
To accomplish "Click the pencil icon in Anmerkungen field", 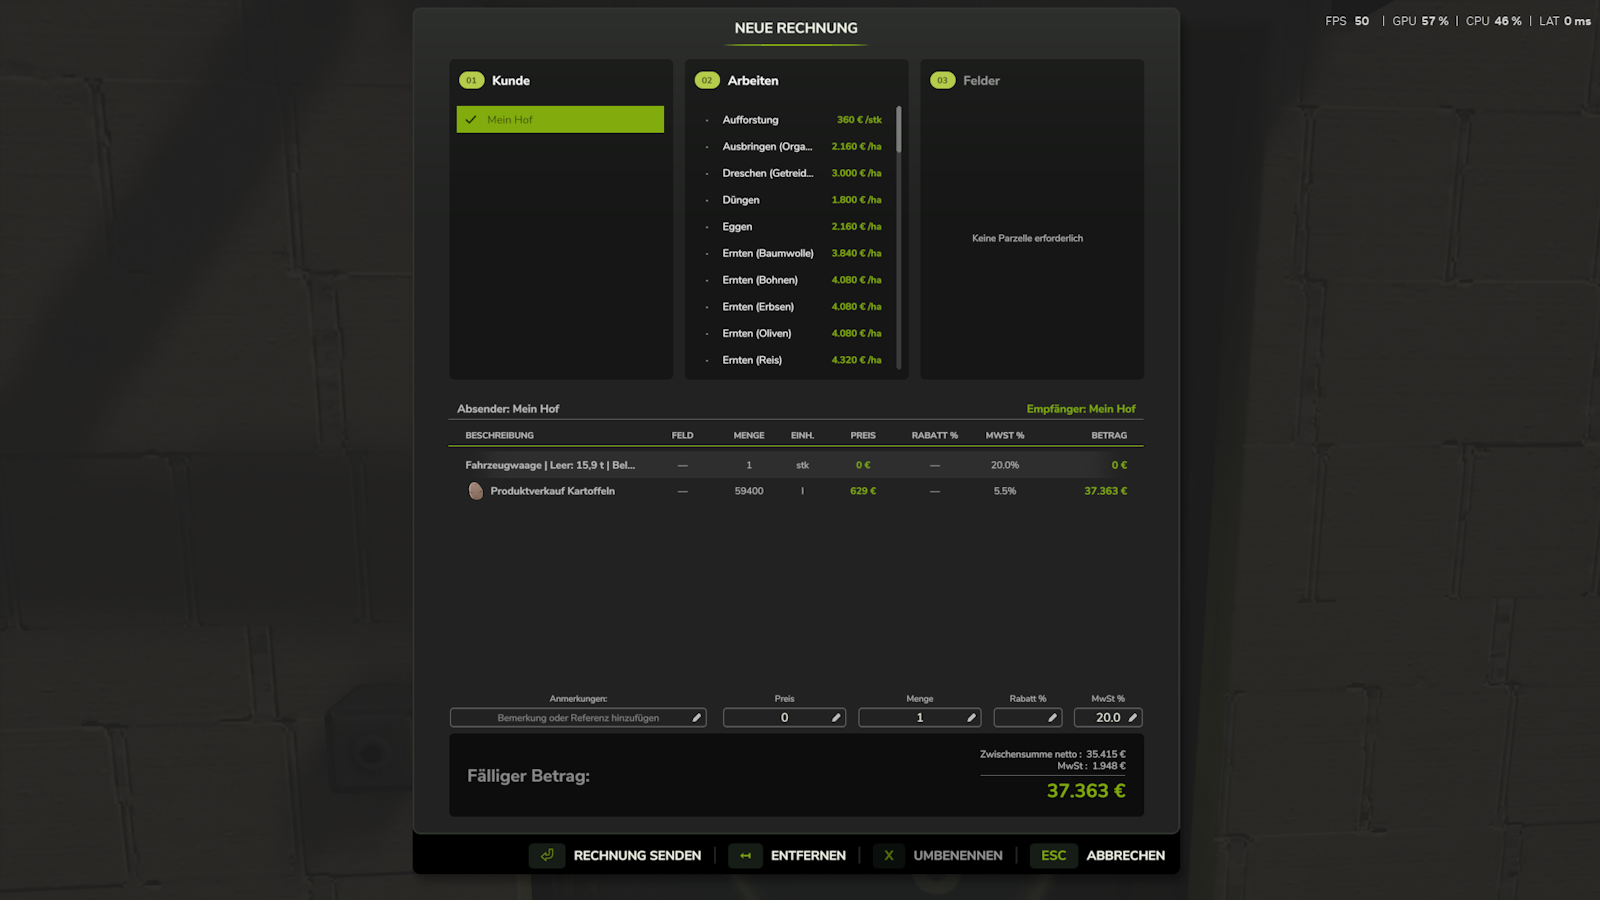I will (x=696, y=718).
